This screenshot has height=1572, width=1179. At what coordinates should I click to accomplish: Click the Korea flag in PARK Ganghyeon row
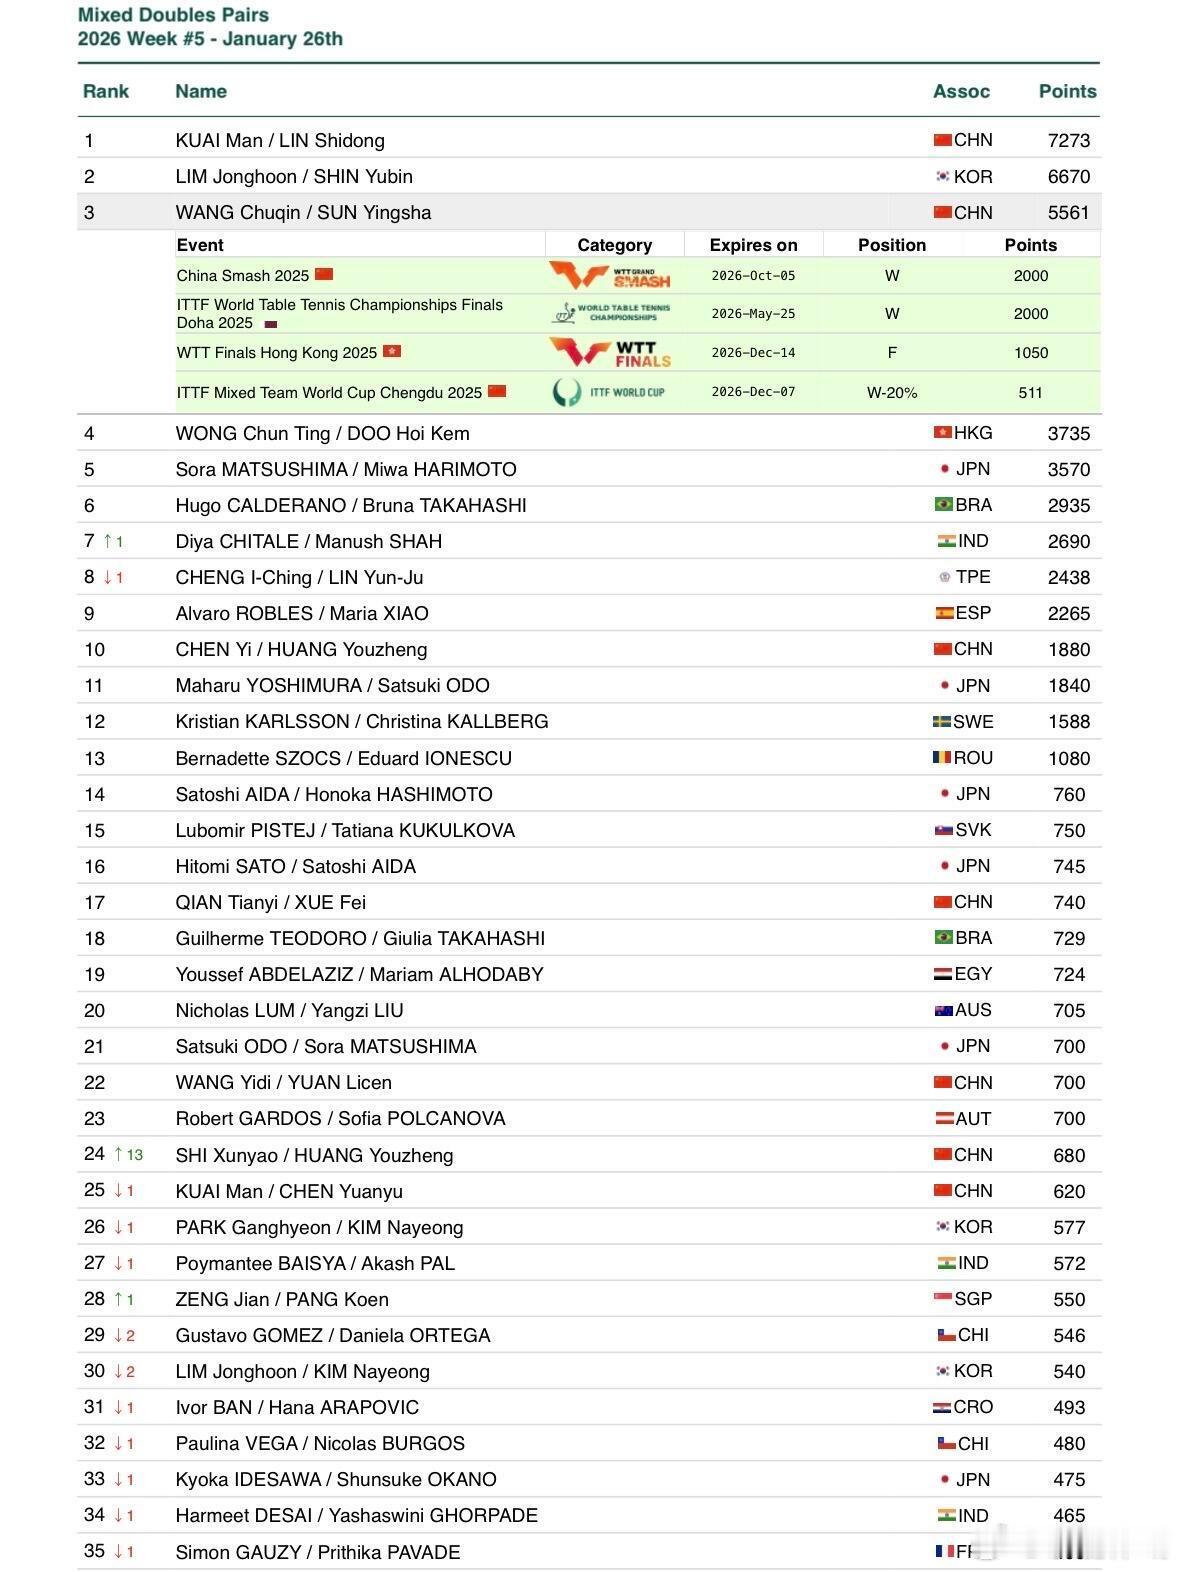click(942, 1226)
